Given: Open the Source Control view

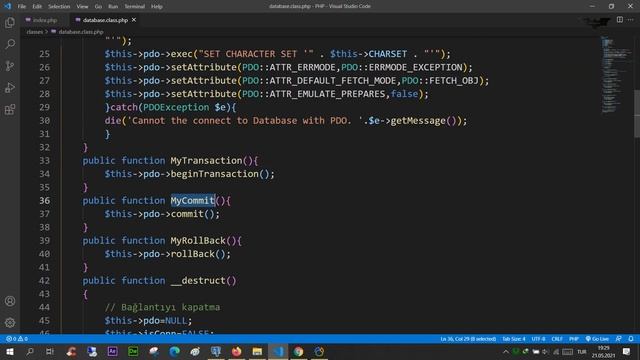Looking at the screenshot, I should [x=10, y=66].
